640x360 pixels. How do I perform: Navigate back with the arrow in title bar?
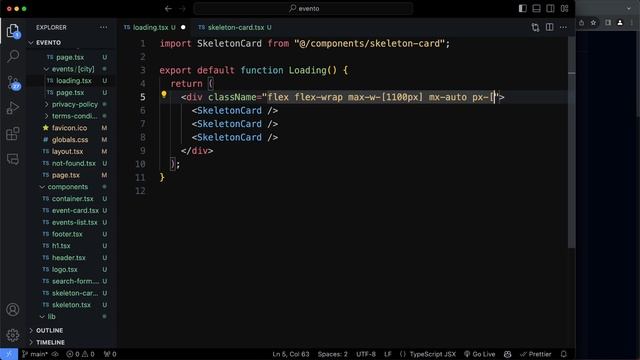point(168,9)
